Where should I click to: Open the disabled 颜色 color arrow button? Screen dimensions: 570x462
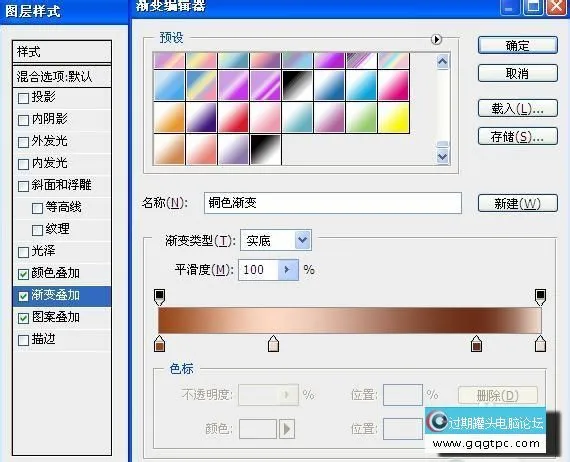(x=287, y=429)
